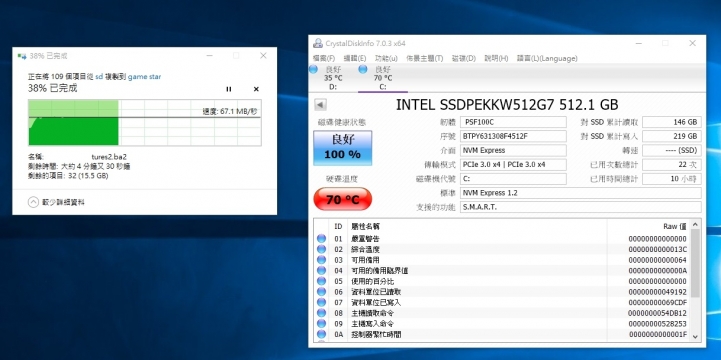The width and height of the screenshot is (721, 360).
Task: Open the 語言(L)(Language) menu
Action: tap(547, 58)
